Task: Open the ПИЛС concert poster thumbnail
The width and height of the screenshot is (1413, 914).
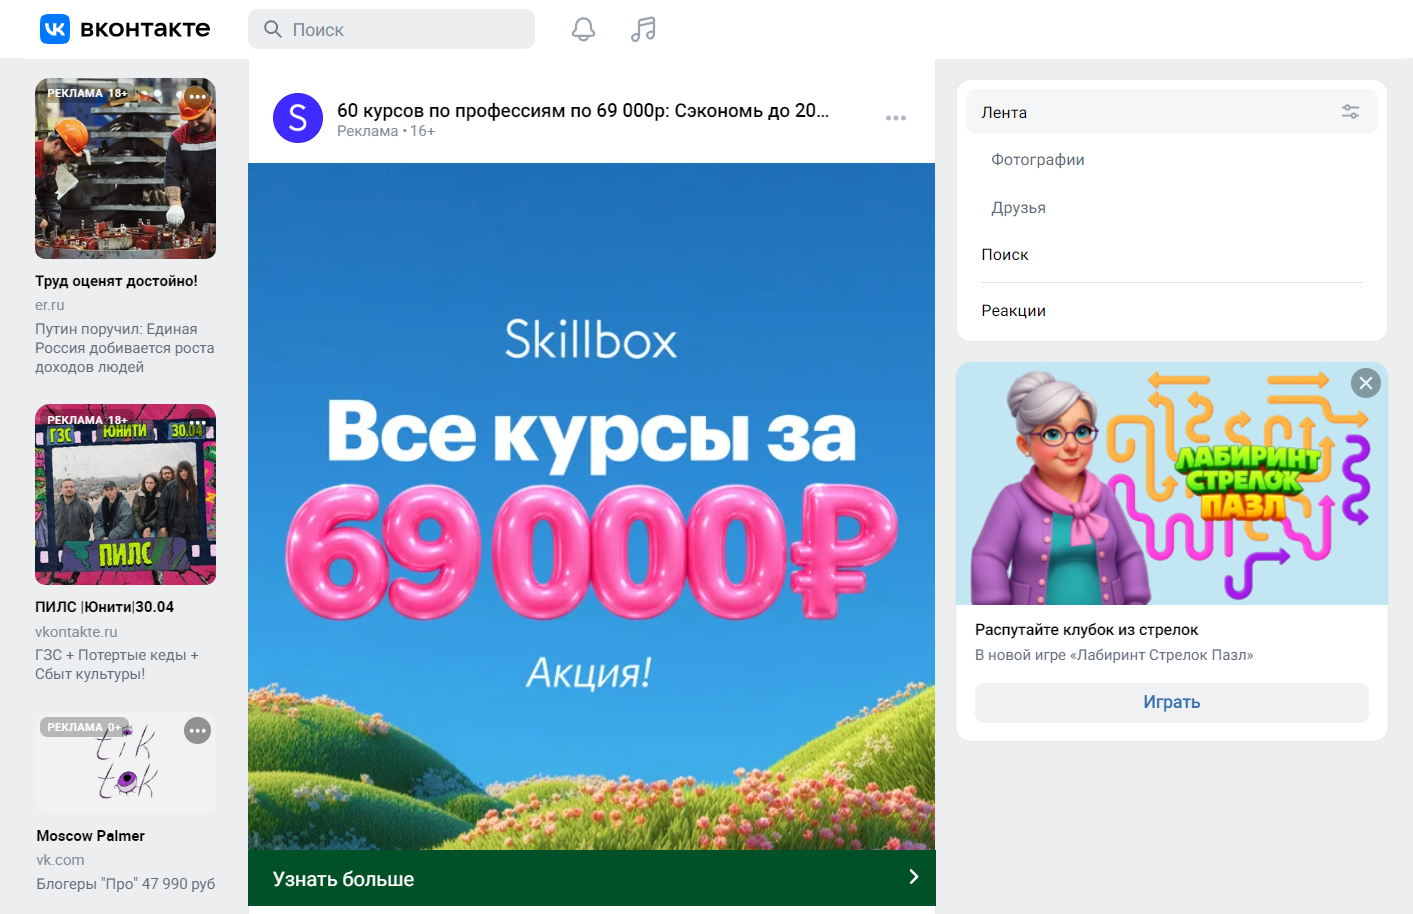Action: pyautogui.click(x=125, y=494)
